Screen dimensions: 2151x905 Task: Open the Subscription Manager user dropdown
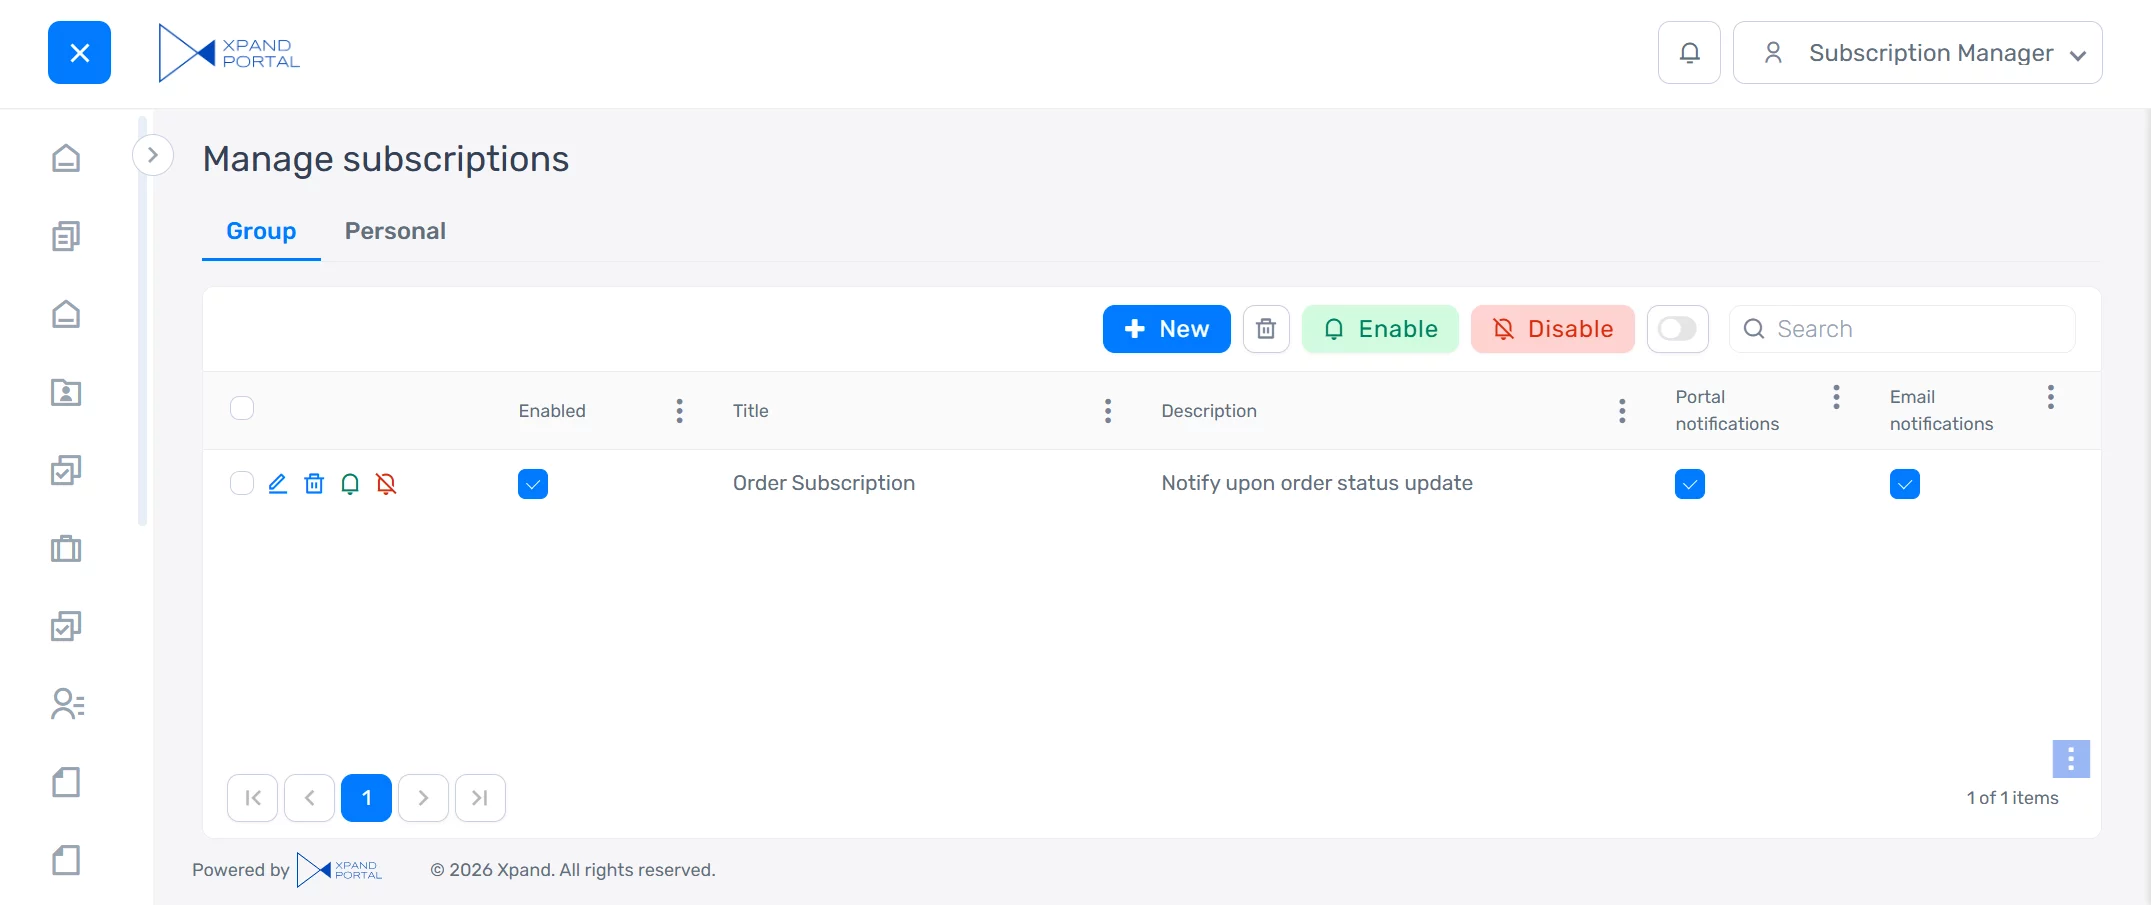pos(1917,53)
